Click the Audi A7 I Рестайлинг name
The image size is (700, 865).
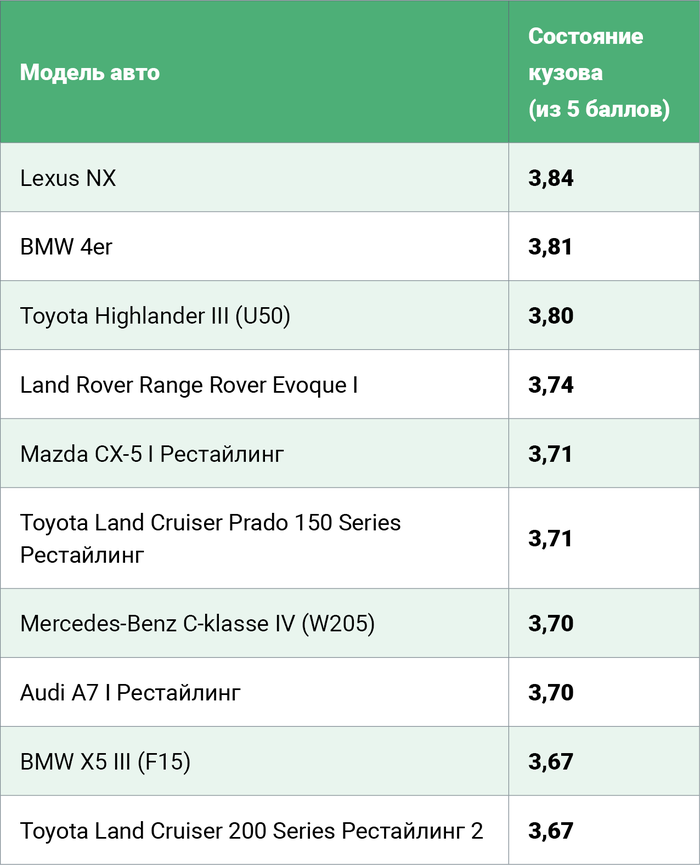(130, 692)
